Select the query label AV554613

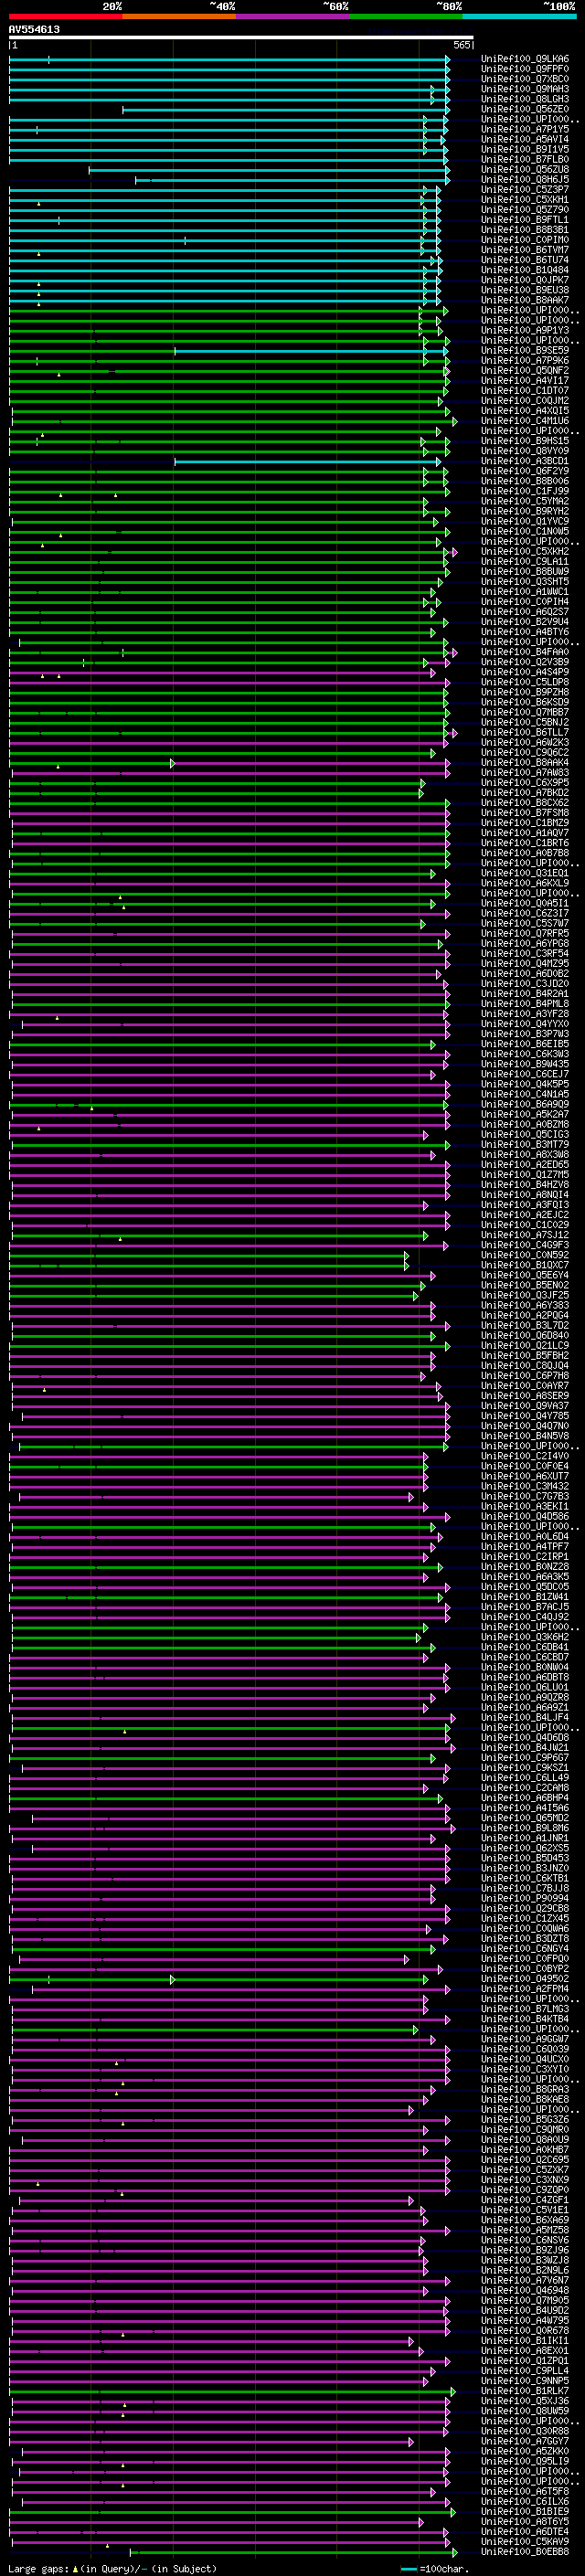coord(34,30)
